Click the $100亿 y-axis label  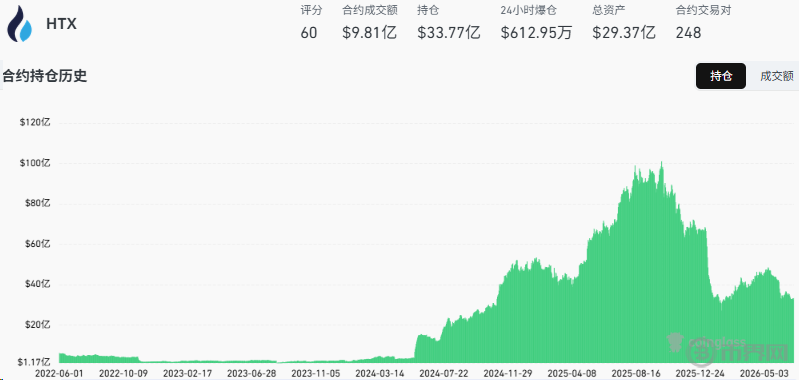[35, 163]
